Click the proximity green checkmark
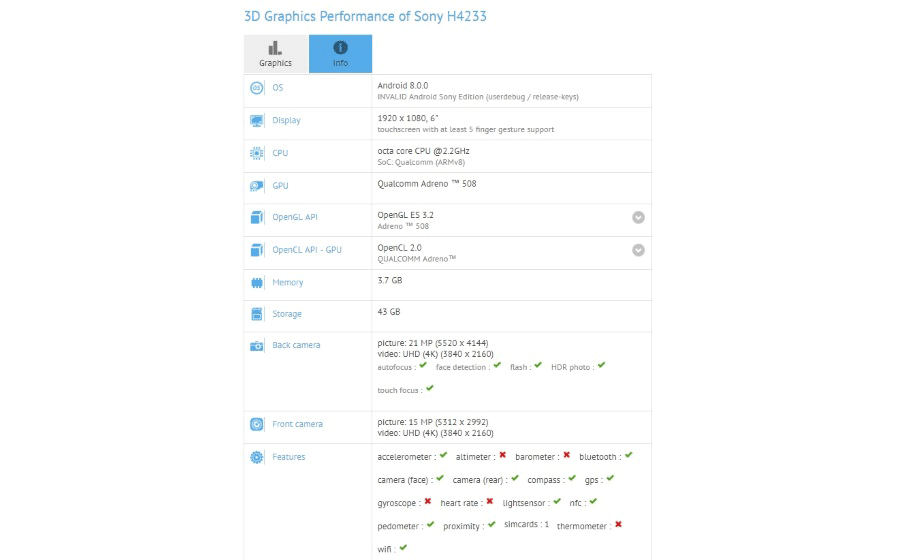900x560 pixels. click(491, 524)
